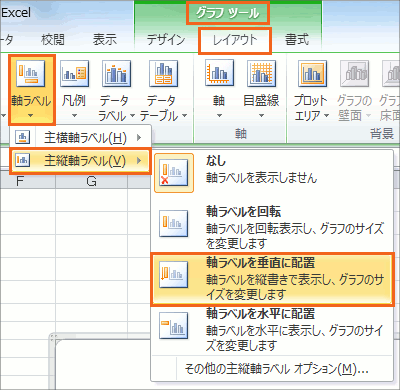This screenshot has width=400, height=390.
Task: Choose 軸ラベルを回転 option
Action: pyautogui.click(x=272, y=227)
